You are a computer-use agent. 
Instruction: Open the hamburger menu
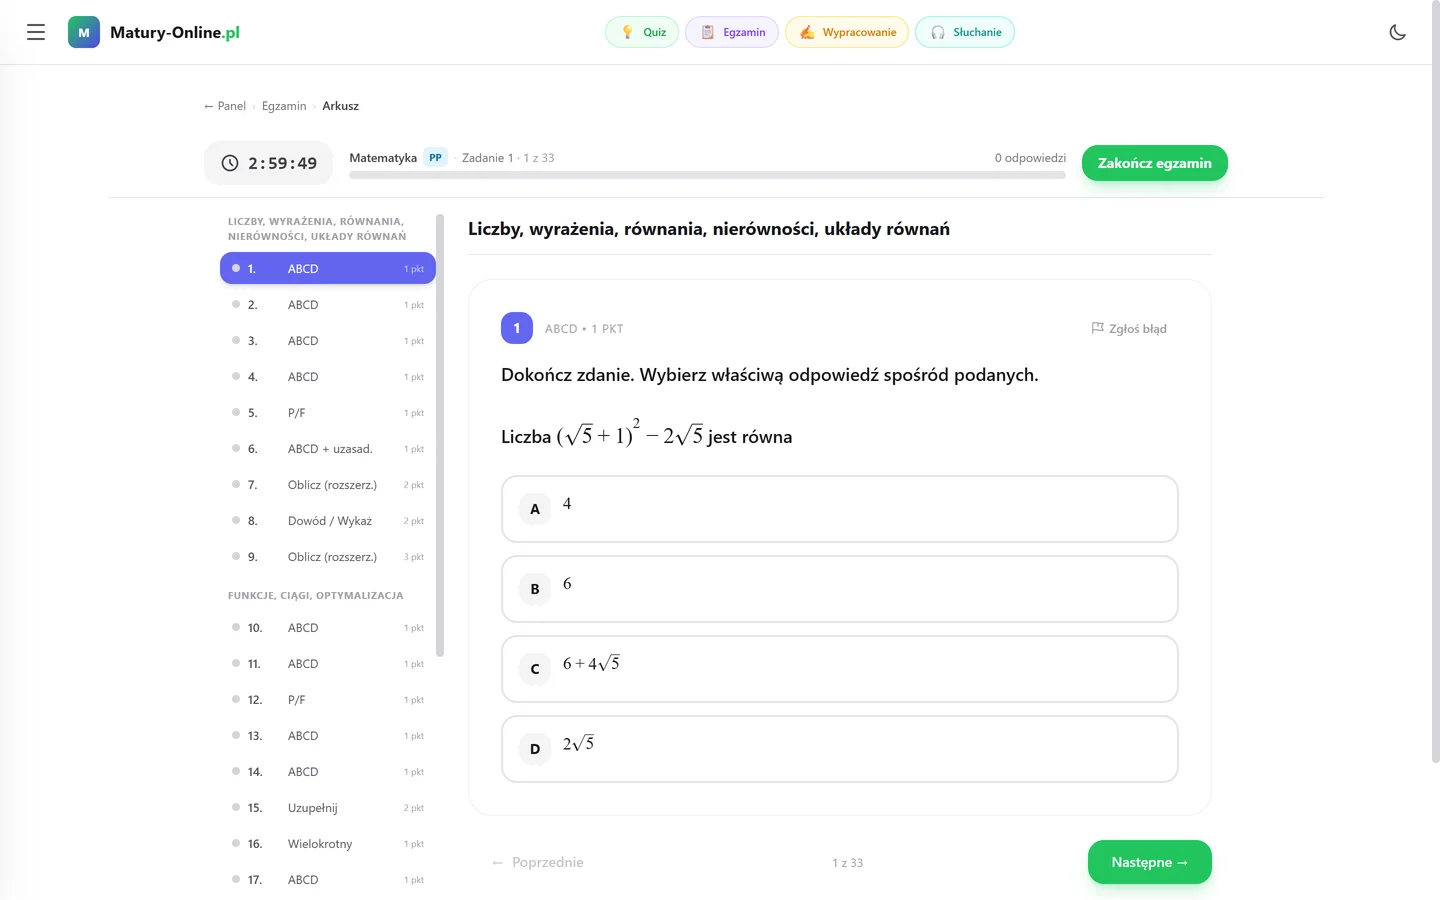(36, 32)
